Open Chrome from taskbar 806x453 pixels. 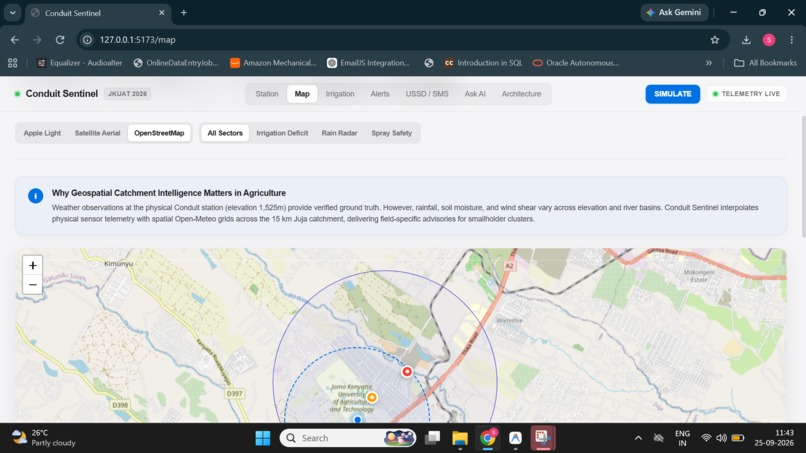487,438
